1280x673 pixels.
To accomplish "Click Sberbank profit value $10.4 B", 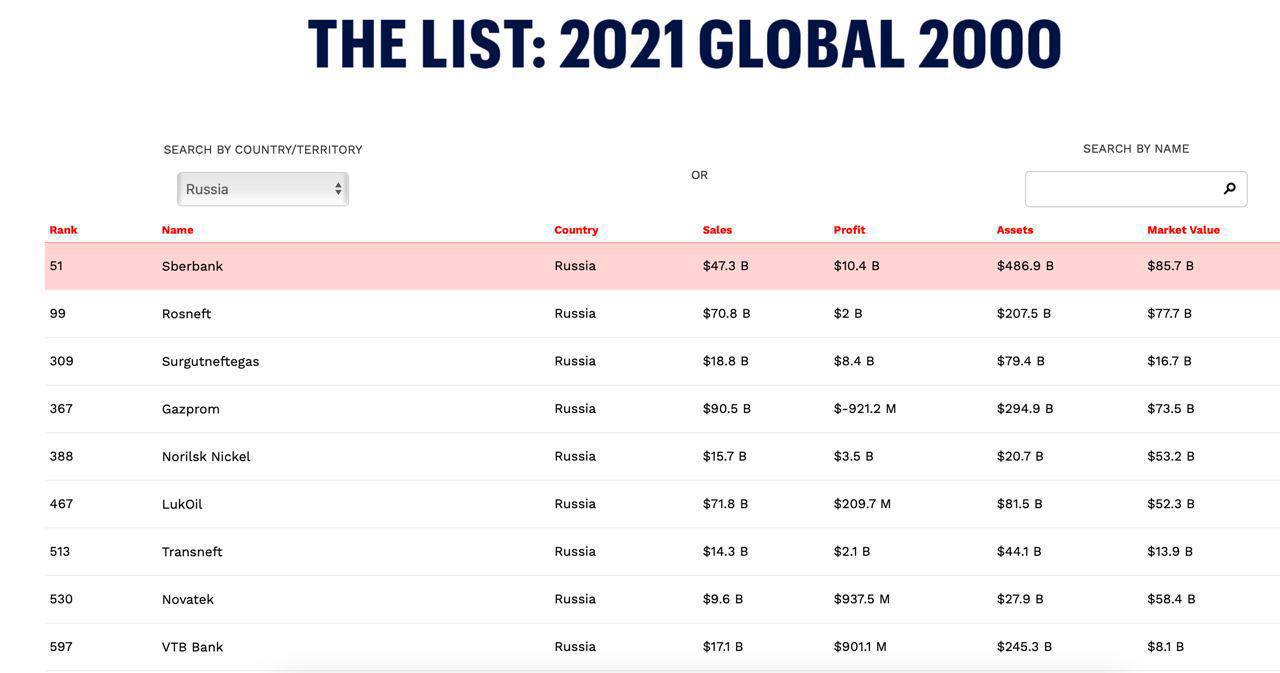I will pyautogui.click(x=856, y=266).
